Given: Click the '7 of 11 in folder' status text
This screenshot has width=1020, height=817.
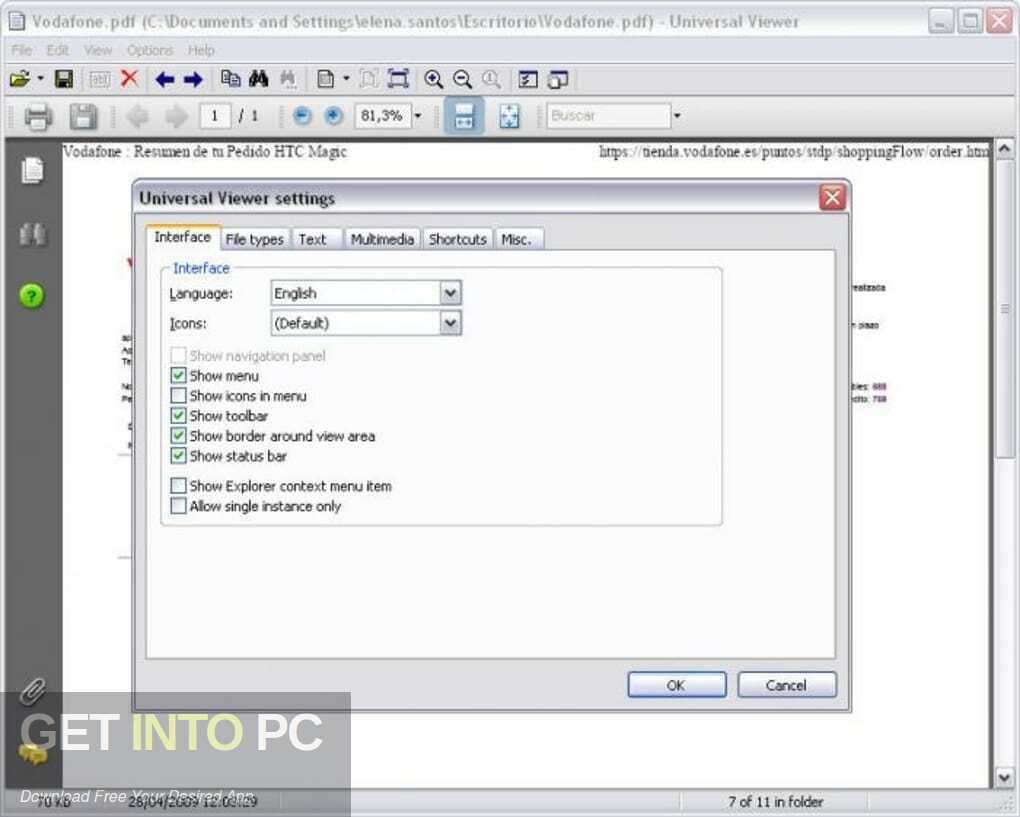Looking at the screenshot, I should click(775, 802).
